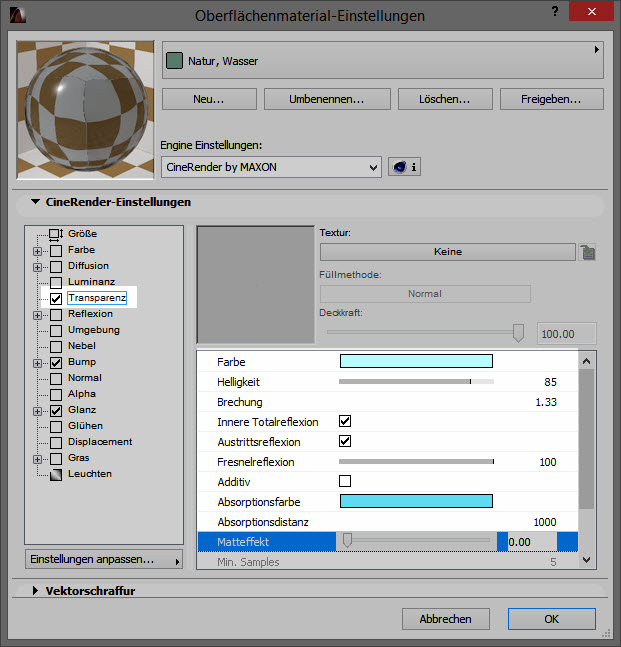Click the Deckkraft value field 100.00
This screenshot has width=621, height=647.
click(567, 334)
